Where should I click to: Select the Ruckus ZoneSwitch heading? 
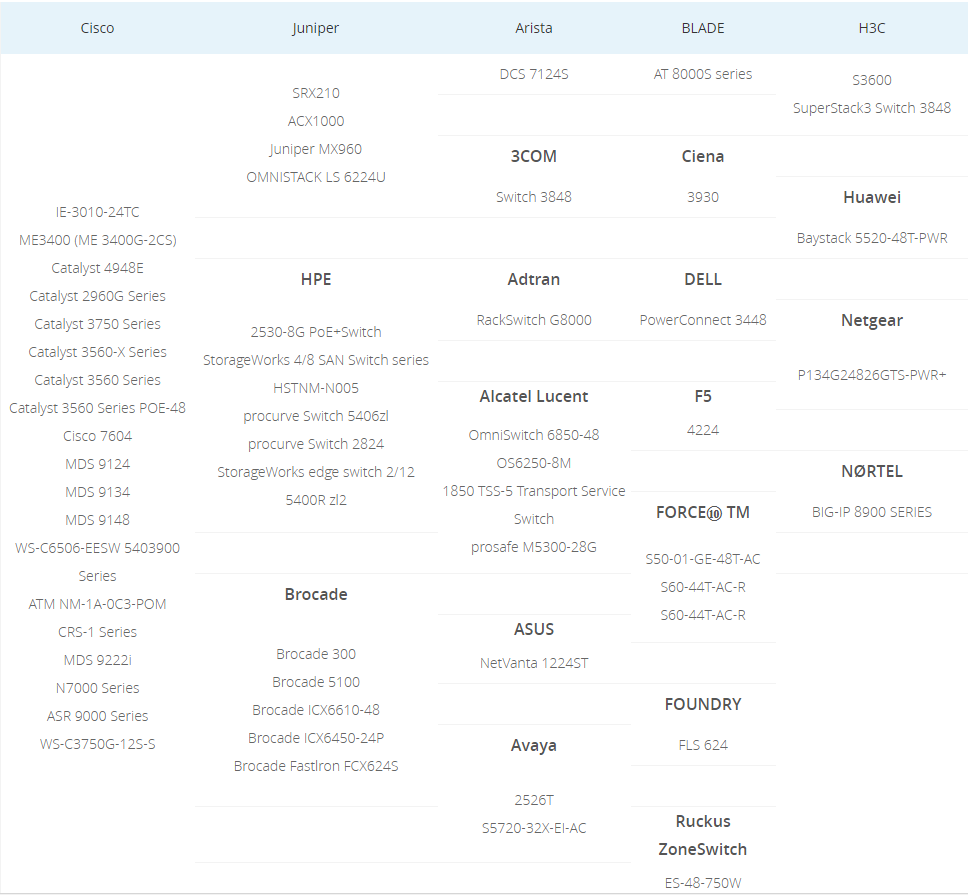pyautogui.click(x=702, y=835)
